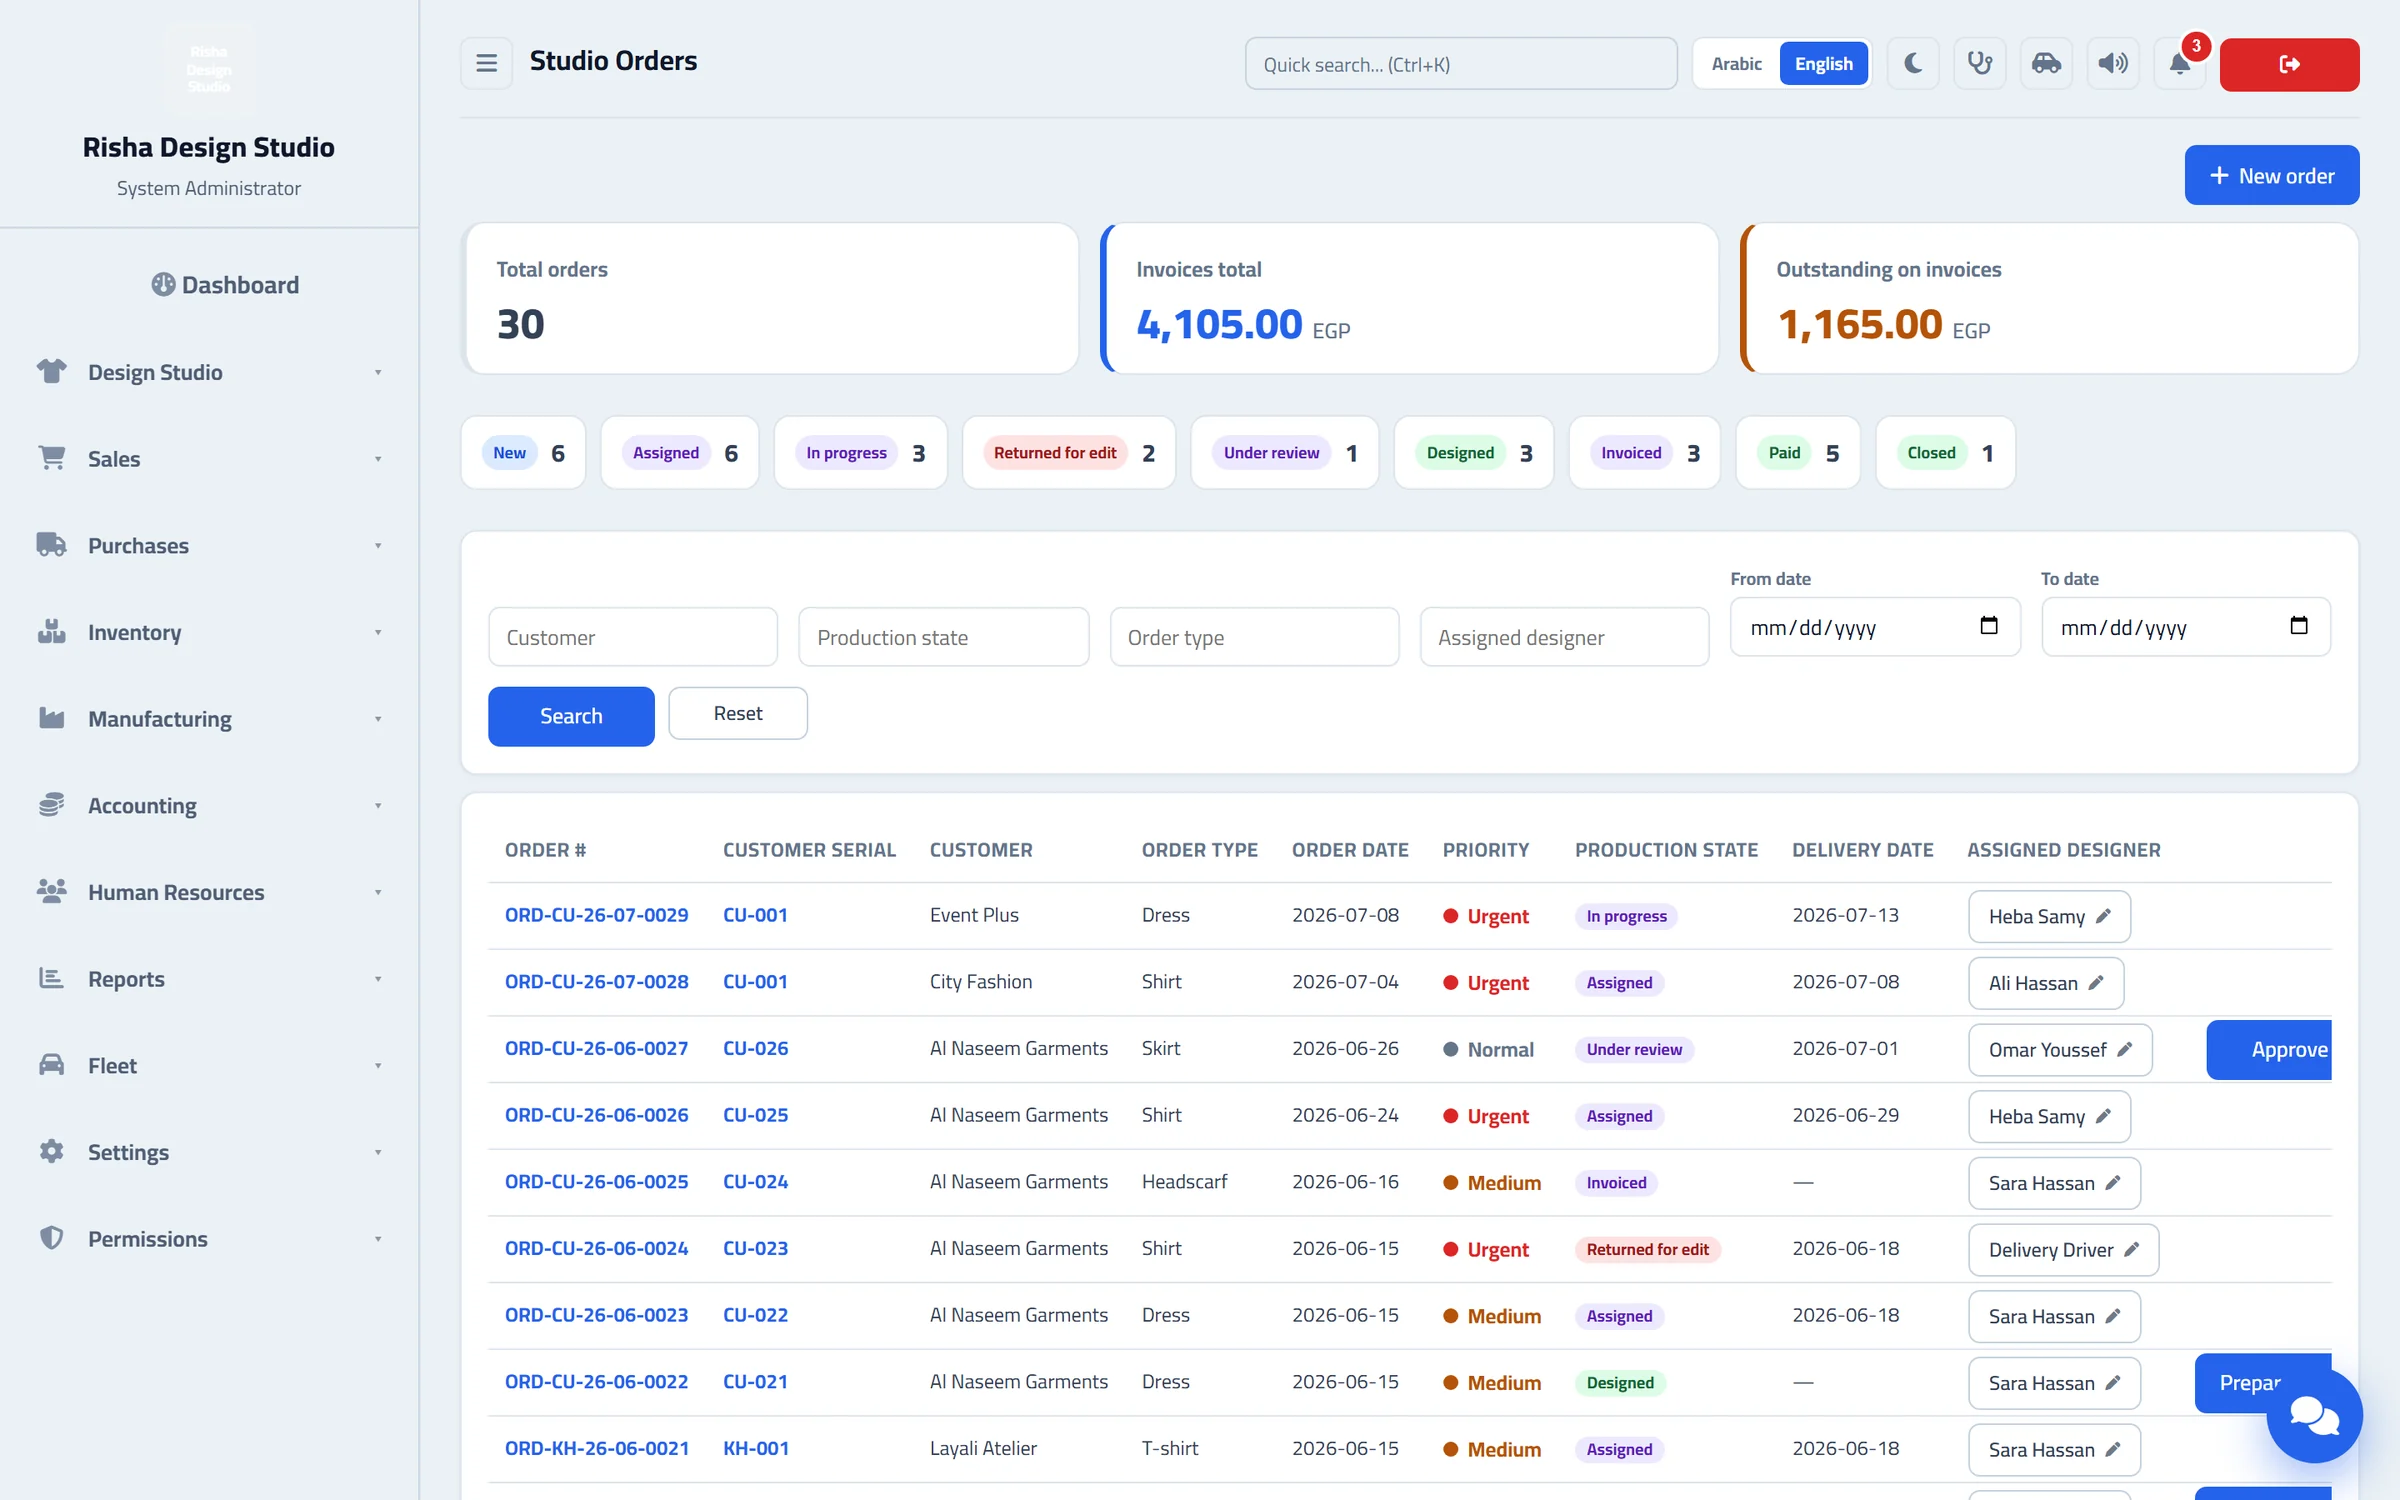Filter by the New status chip
This screenshot has width=2400, height=1500.
pos(523,453)
